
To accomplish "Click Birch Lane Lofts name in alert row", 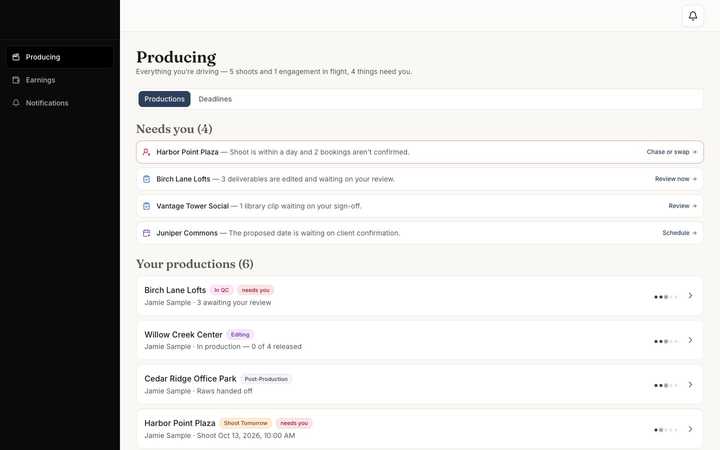I will click(x=183, y=179).
